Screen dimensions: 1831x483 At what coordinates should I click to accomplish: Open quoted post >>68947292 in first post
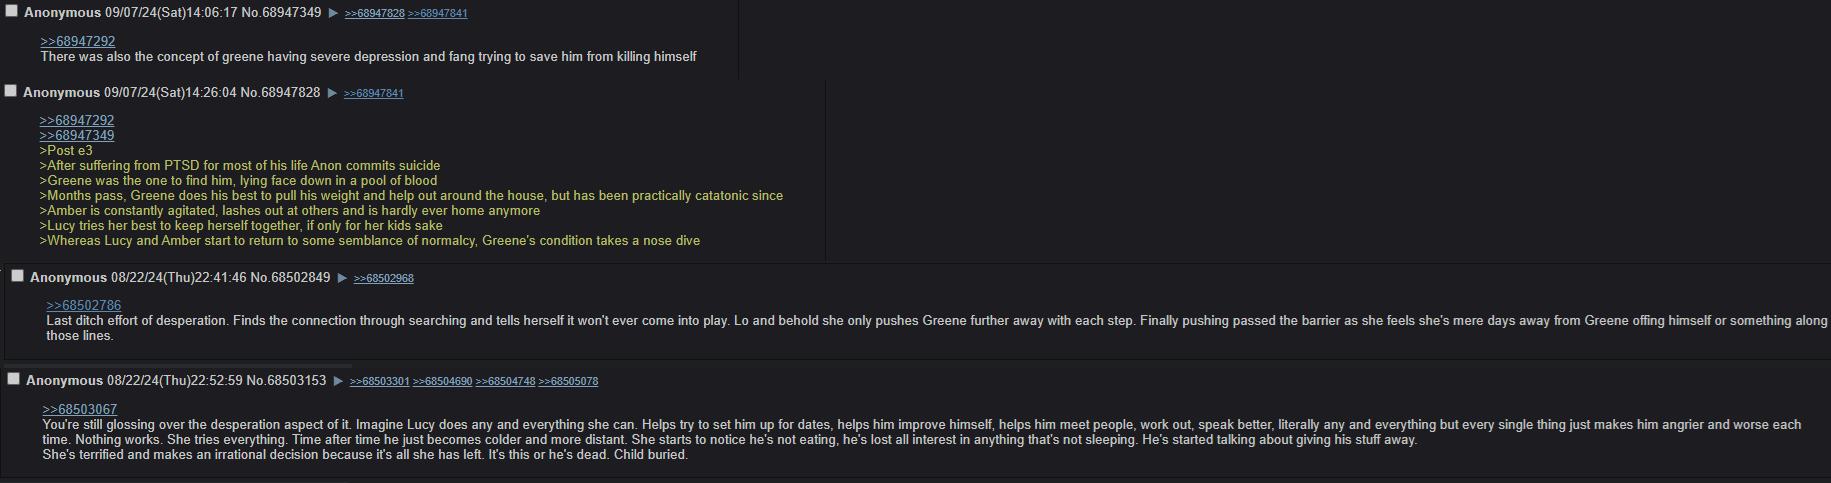click(78, 41)
